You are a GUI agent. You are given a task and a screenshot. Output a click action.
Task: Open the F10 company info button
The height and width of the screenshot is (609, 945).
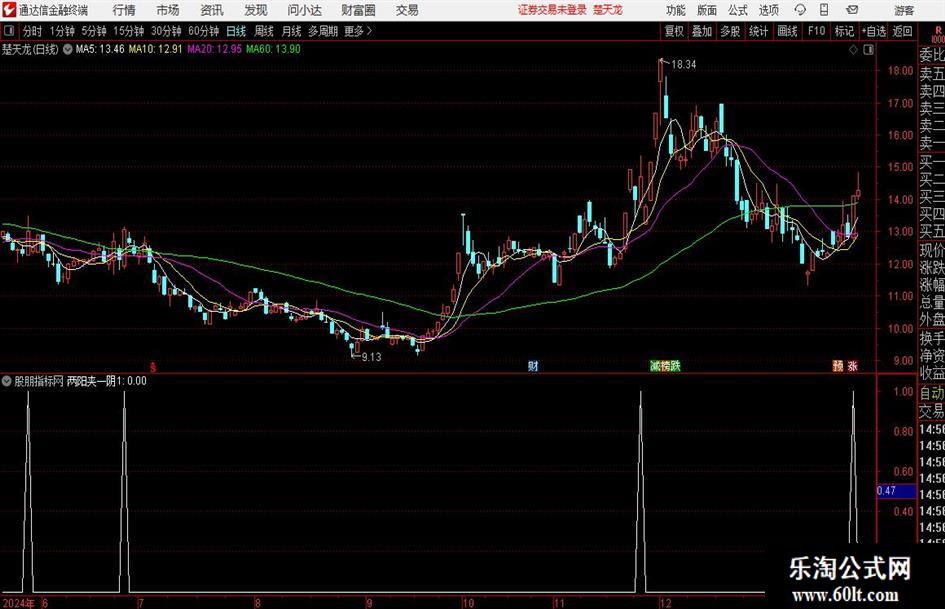(816, 31)
